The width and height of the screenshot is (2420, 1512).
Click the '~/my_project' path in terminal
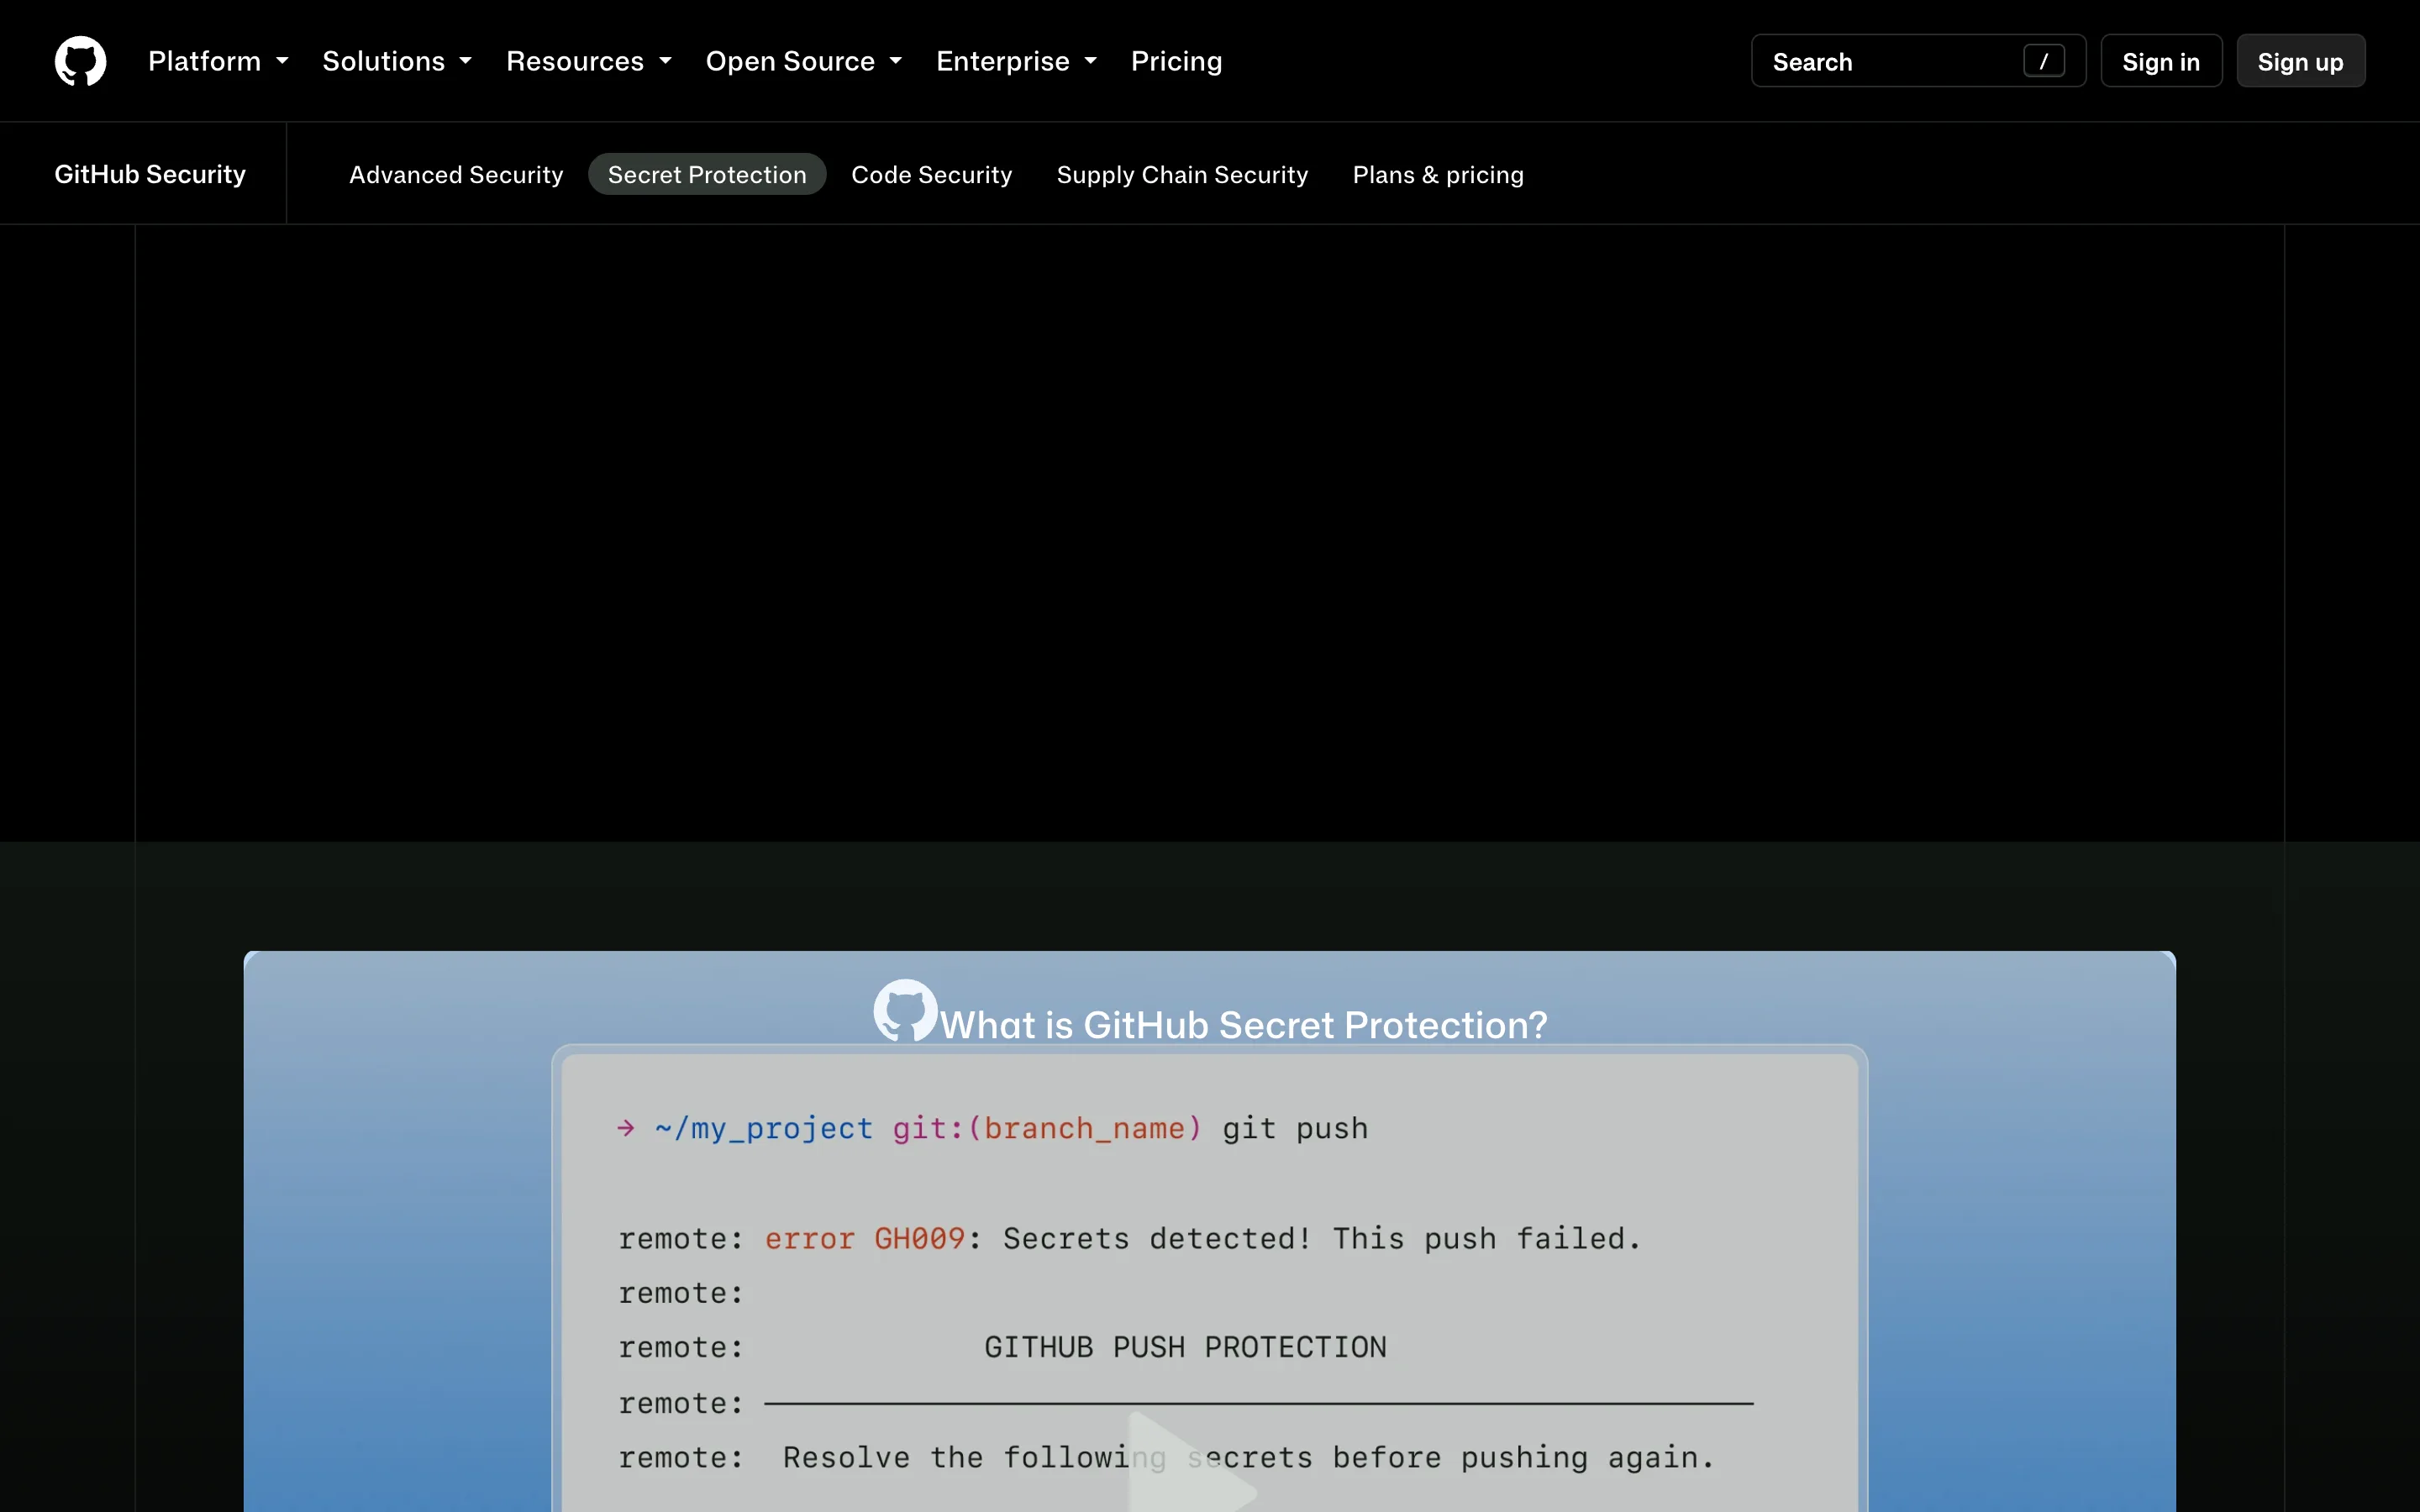tap(763, 1129)
